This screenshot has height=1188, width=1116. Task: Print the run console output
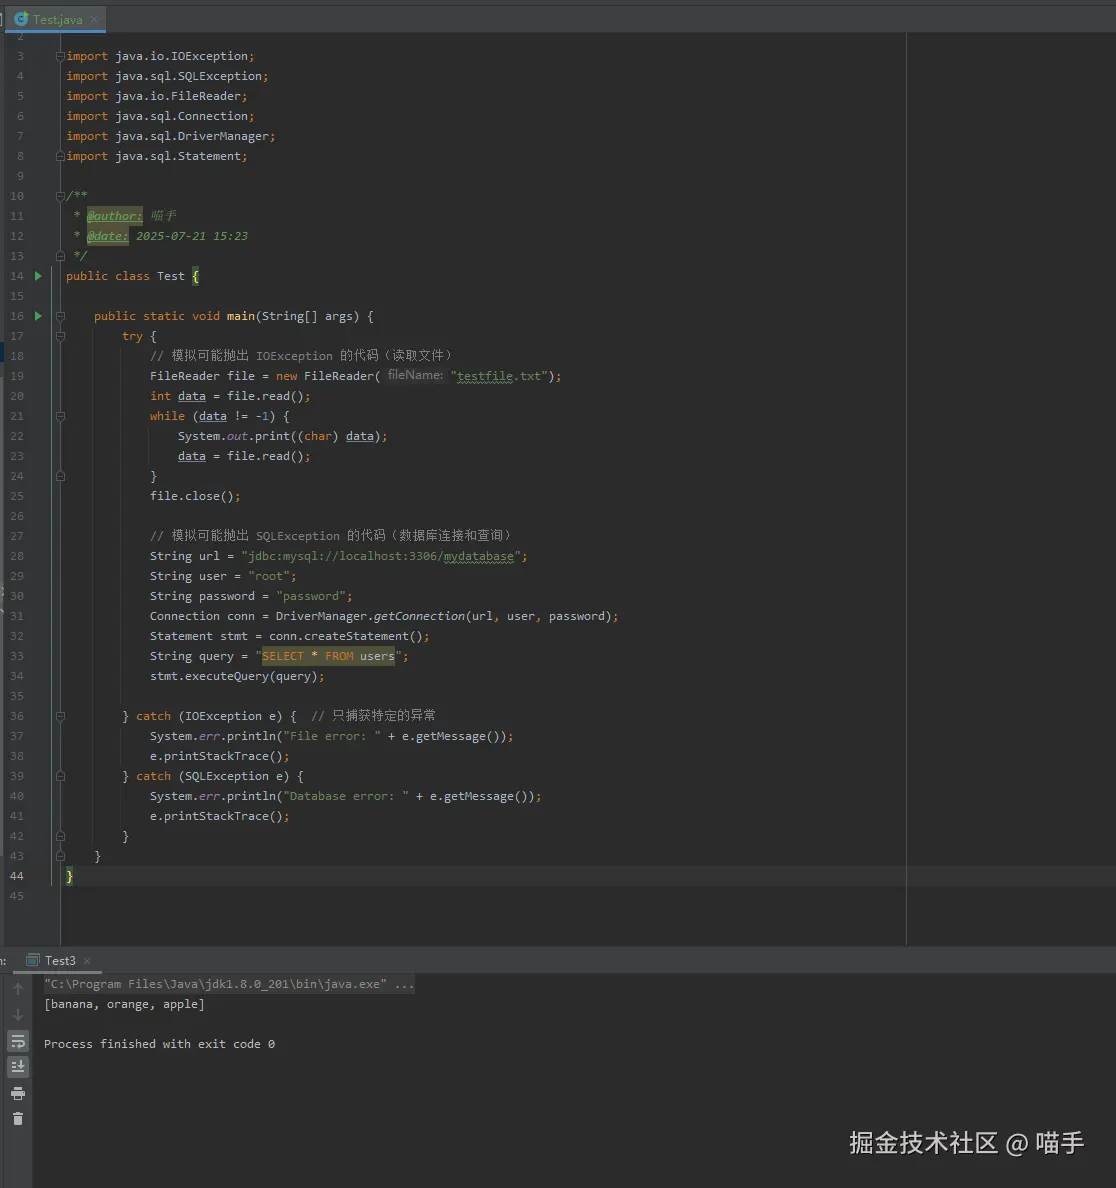click(x=18, y=1093)
